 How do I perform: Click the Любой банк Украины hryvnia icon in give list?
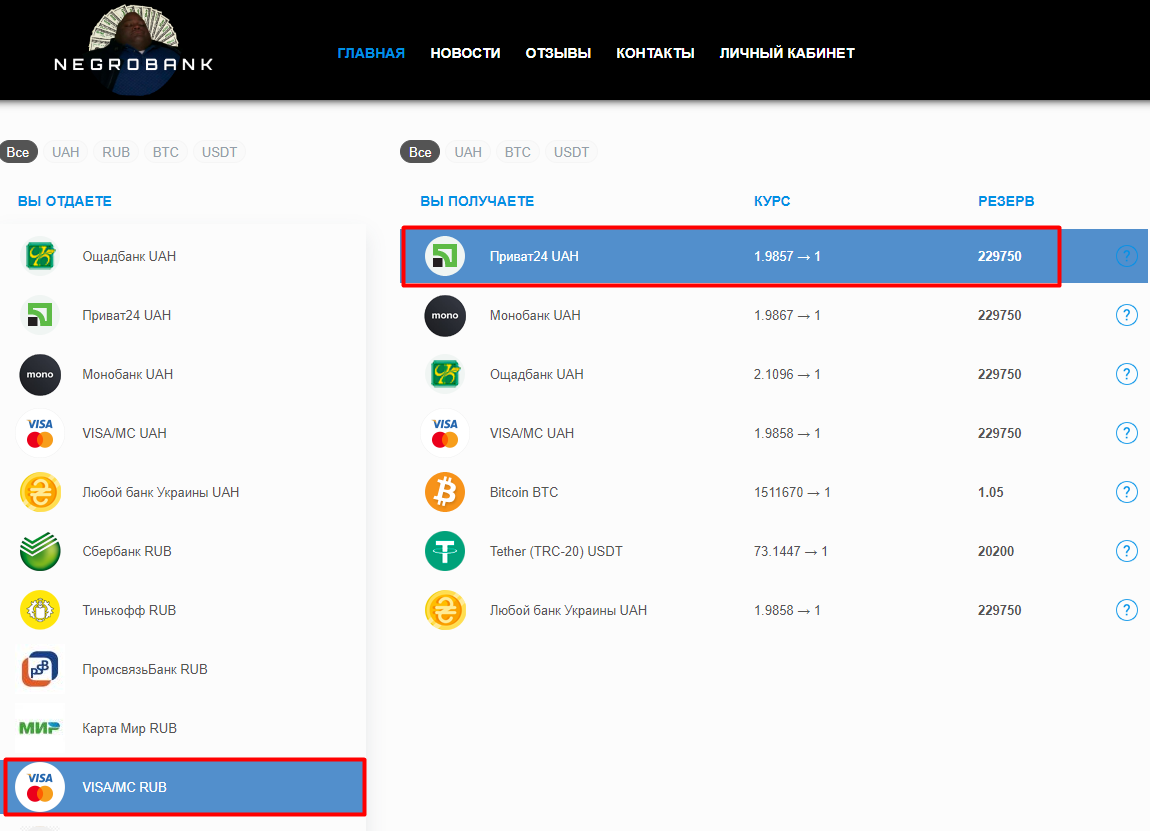(x=40, y=492)
